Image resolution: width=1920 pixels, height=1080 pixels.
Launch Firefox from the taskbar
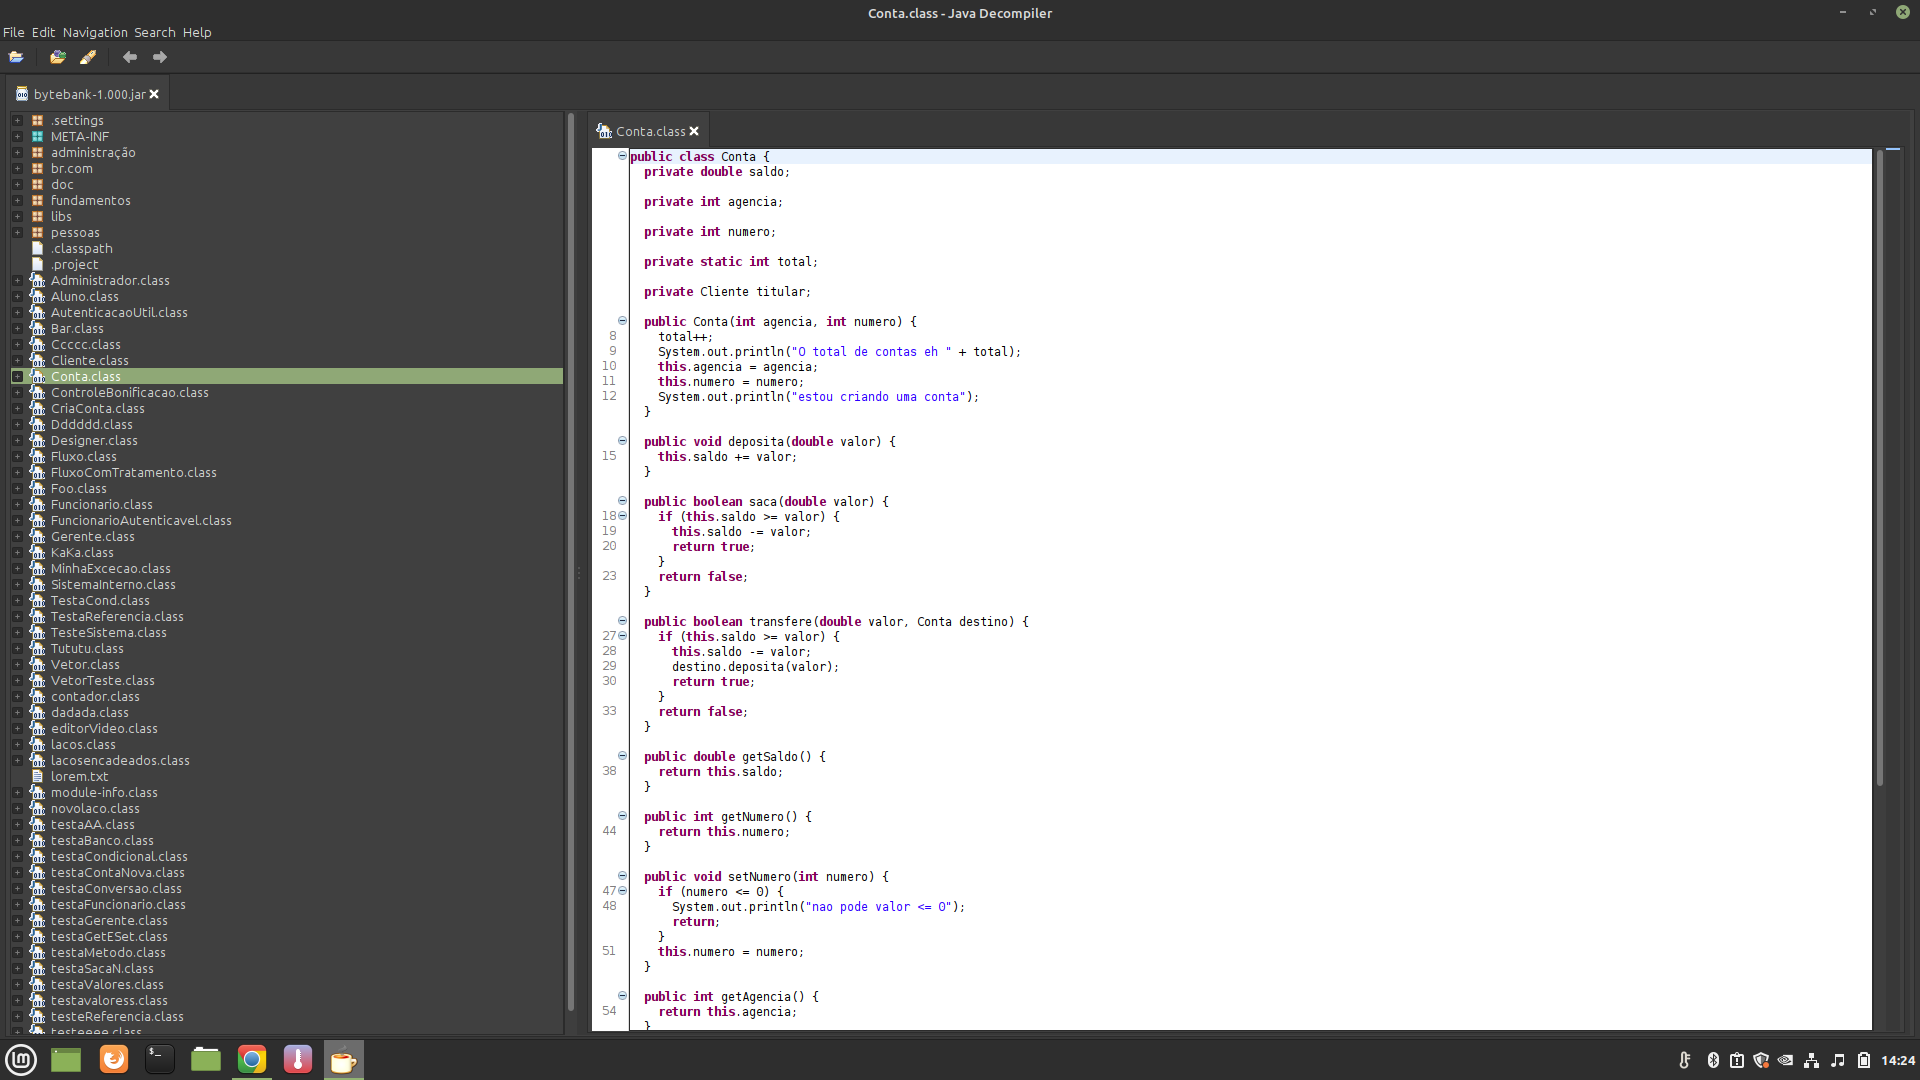pyautogui.click(x=114, y=1059)
